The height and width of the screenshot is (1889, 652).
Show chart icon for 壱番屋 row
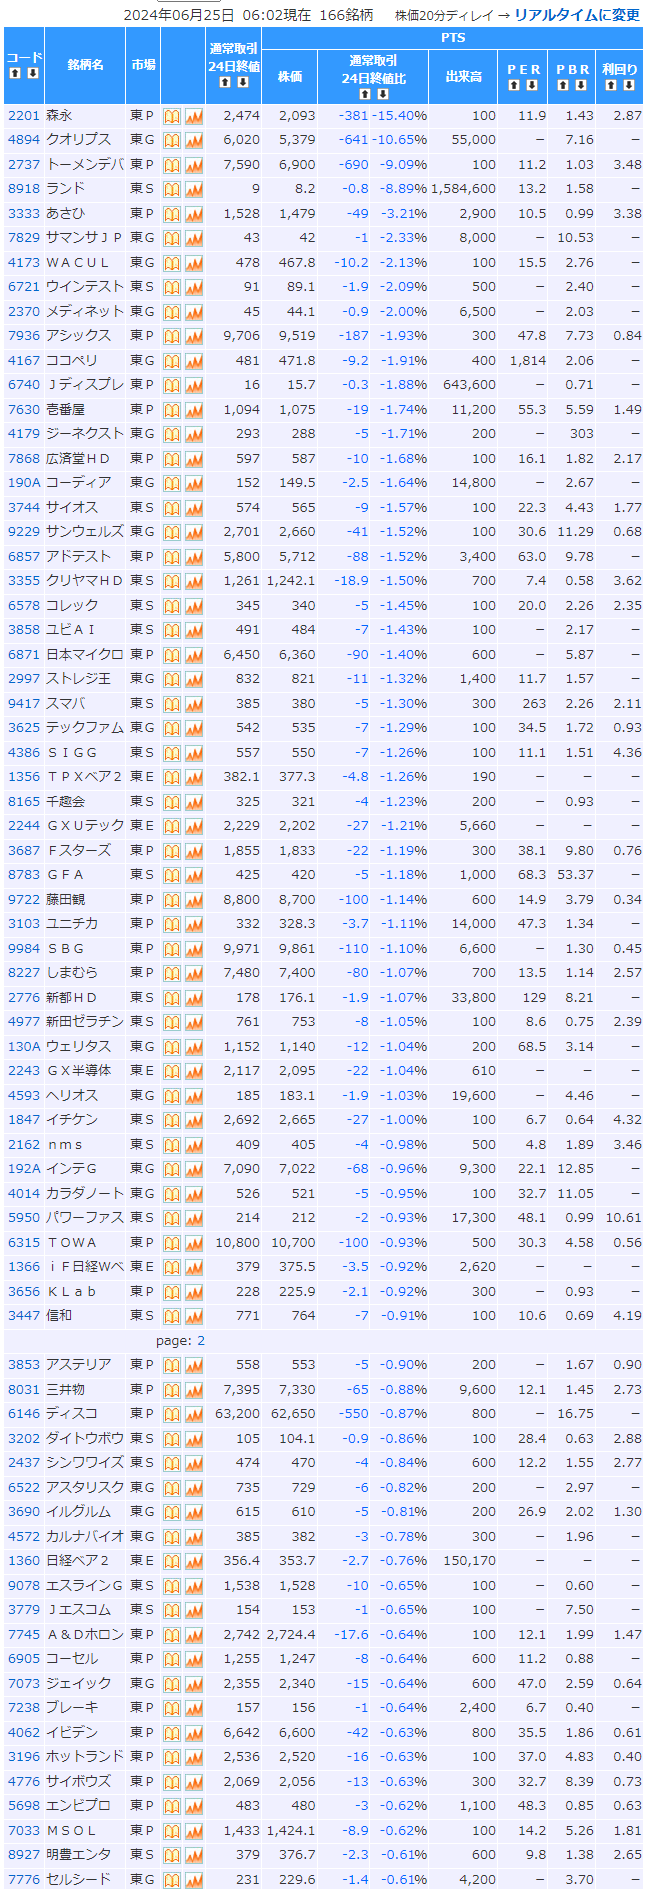point(194,410)
